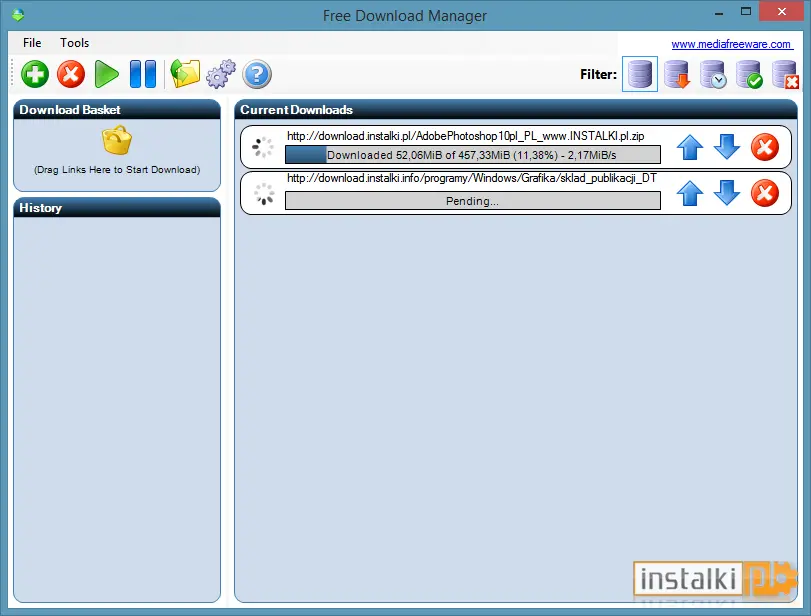Move sklad_publikacji download up in queue
This screenshot has height=616, width=811.
pyautogui.click(x=690, y=193)
